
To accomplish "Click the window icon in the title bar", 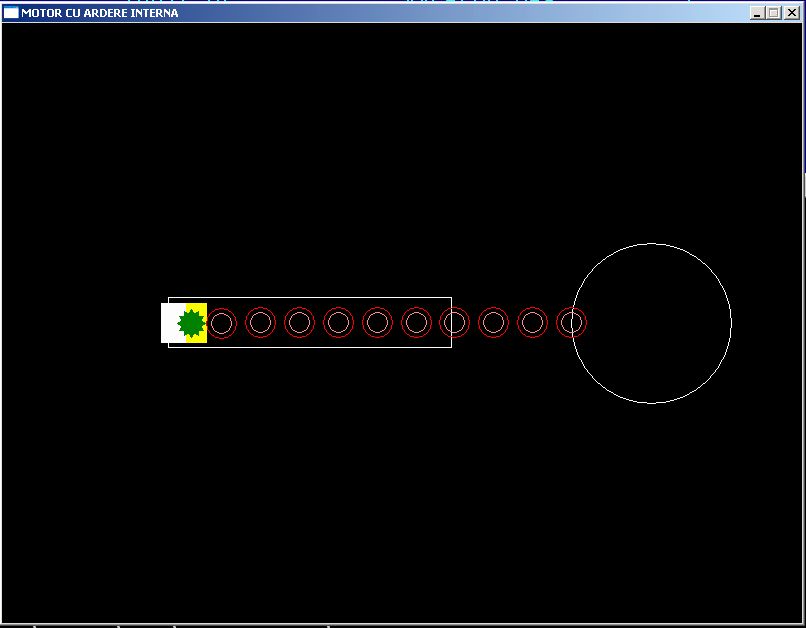I will 11,13.
